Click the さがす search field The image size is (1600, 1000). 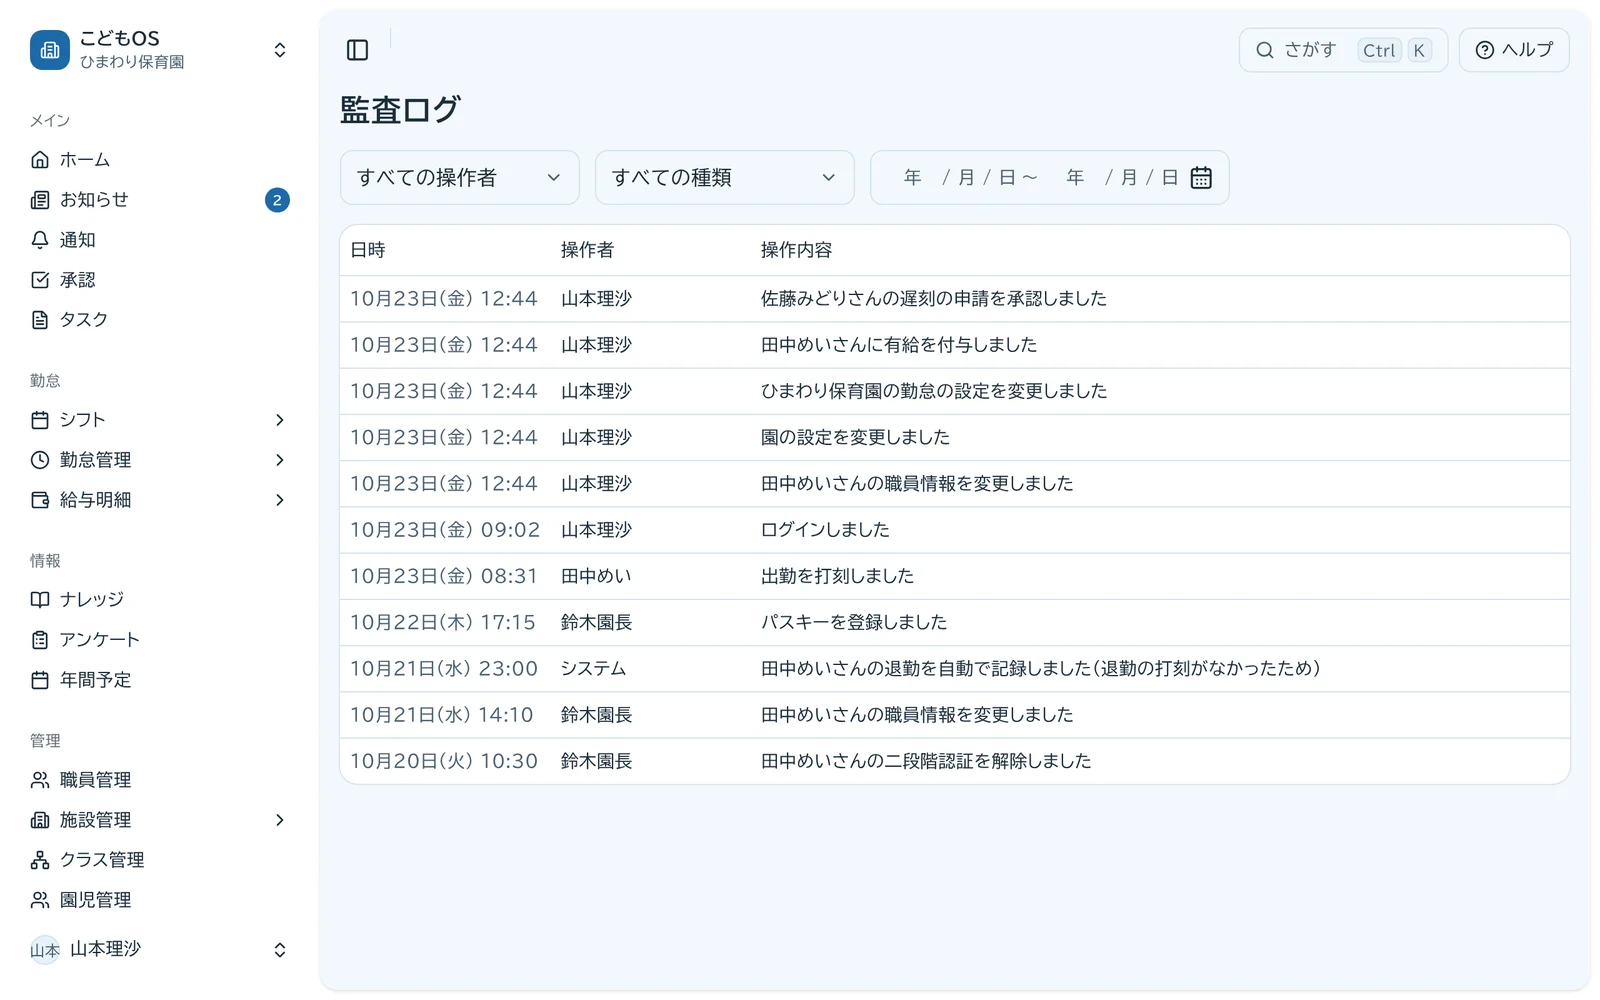[1343, 50]
